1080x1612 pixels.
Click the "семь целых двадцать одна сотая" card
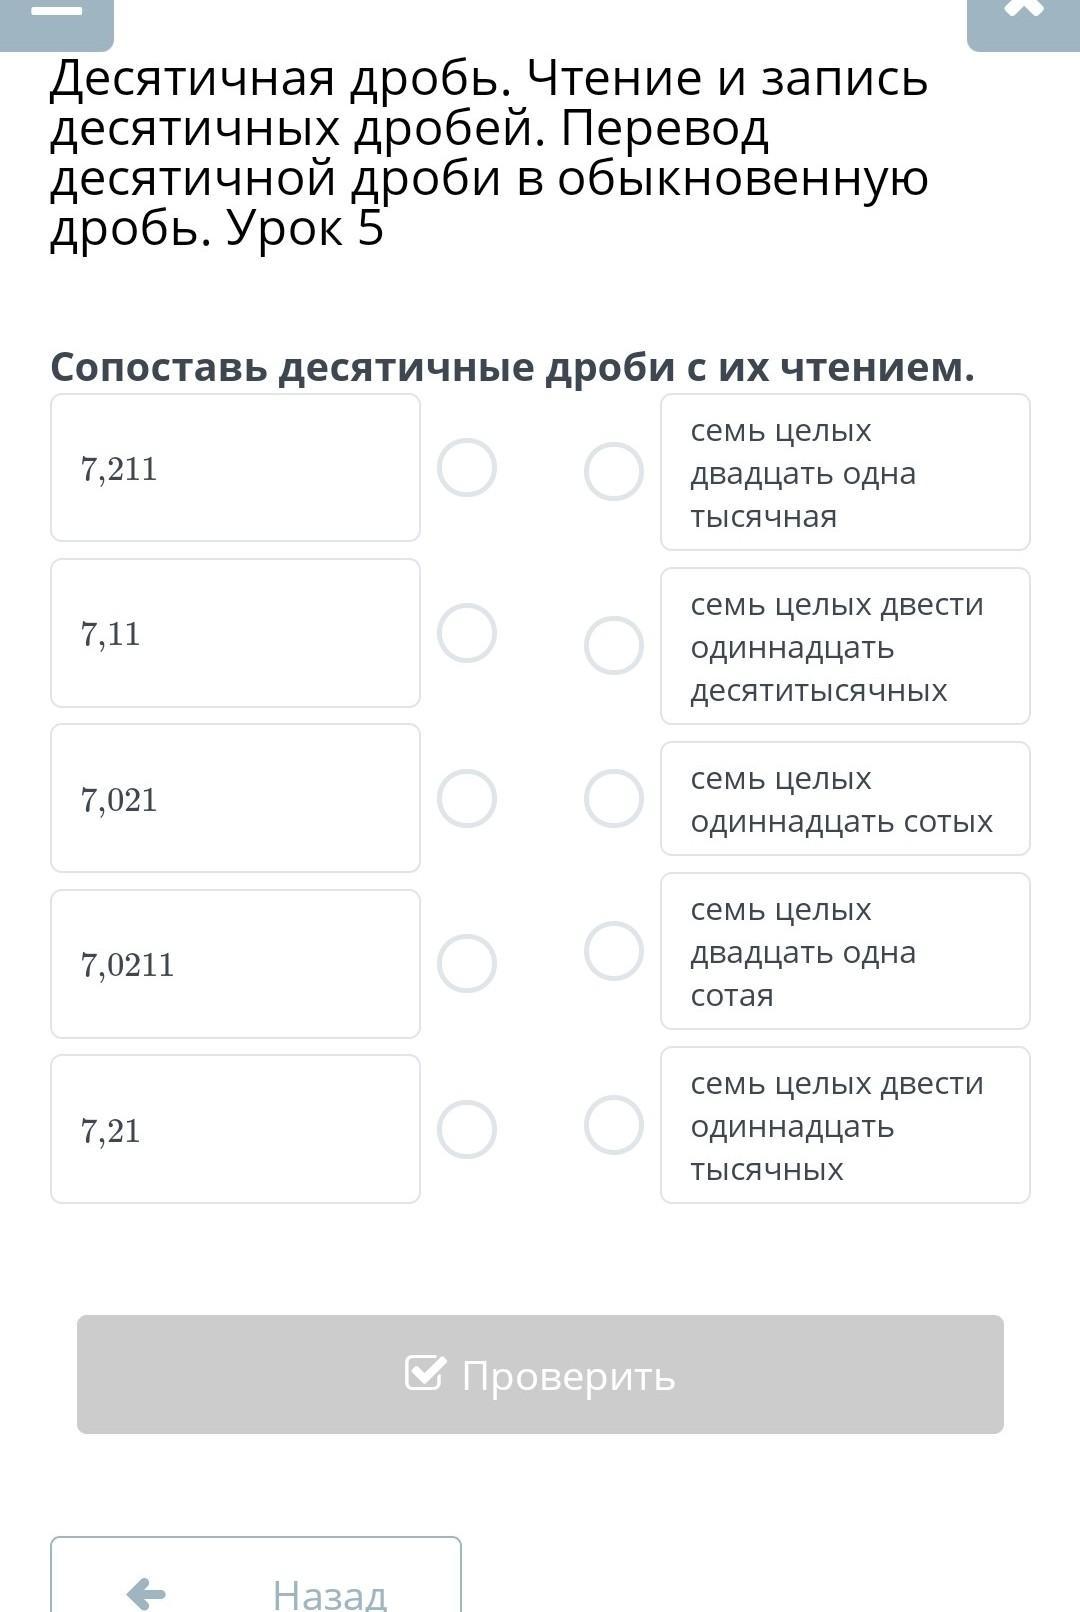pos(845,951)
